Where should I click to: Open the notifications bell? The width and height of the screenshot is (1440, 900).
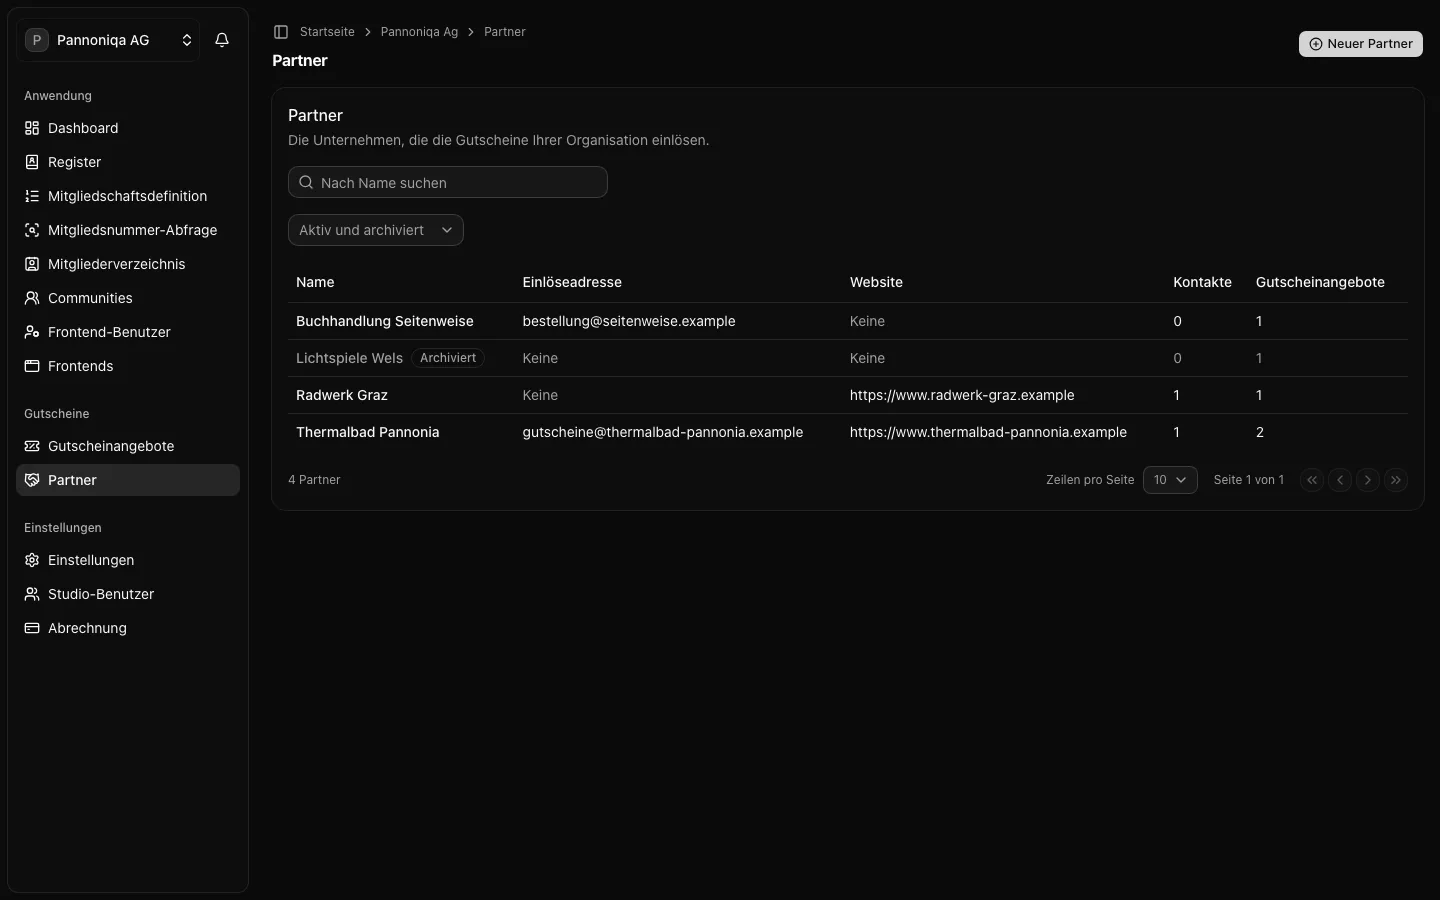click(222, 40)
